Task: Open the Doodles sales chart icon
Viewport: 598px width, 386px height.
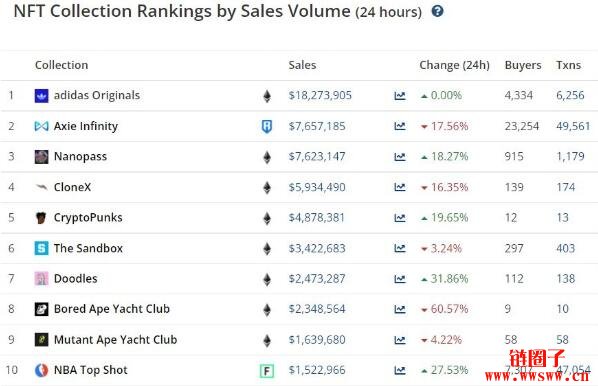Action: coord(400,279)
